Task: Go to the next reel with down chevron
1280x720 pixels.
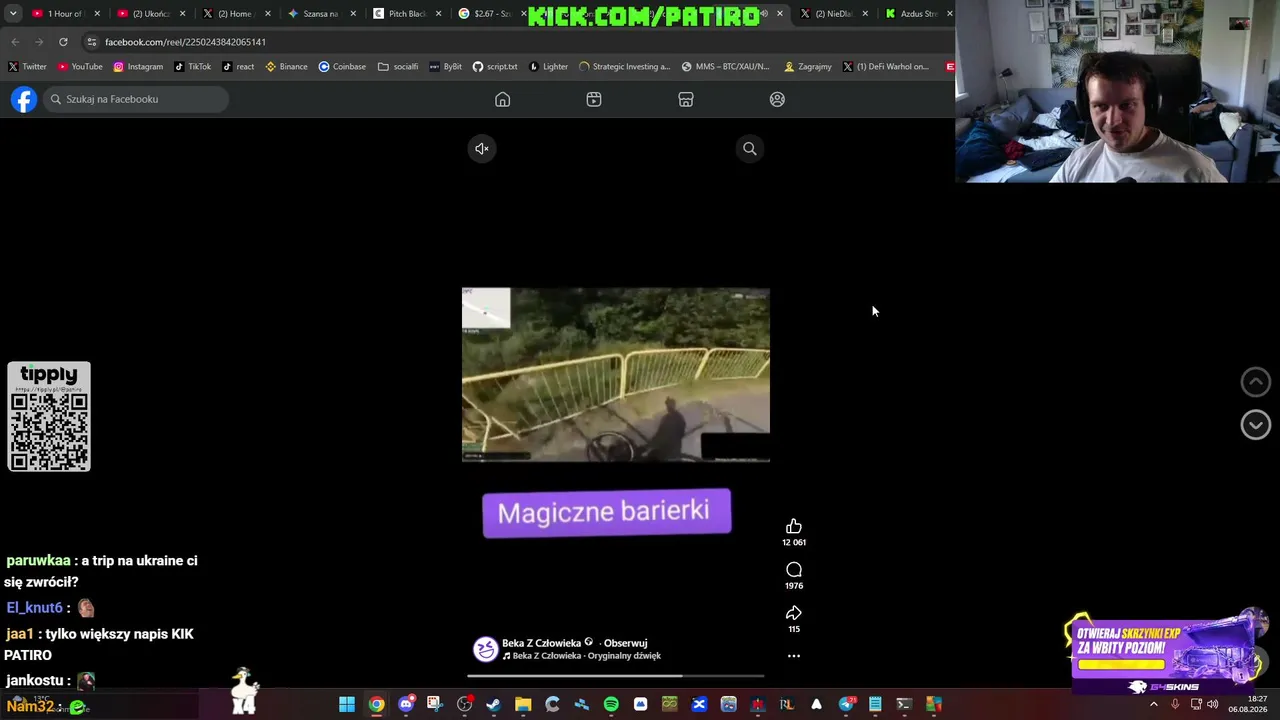Action: click(1255, 425)
